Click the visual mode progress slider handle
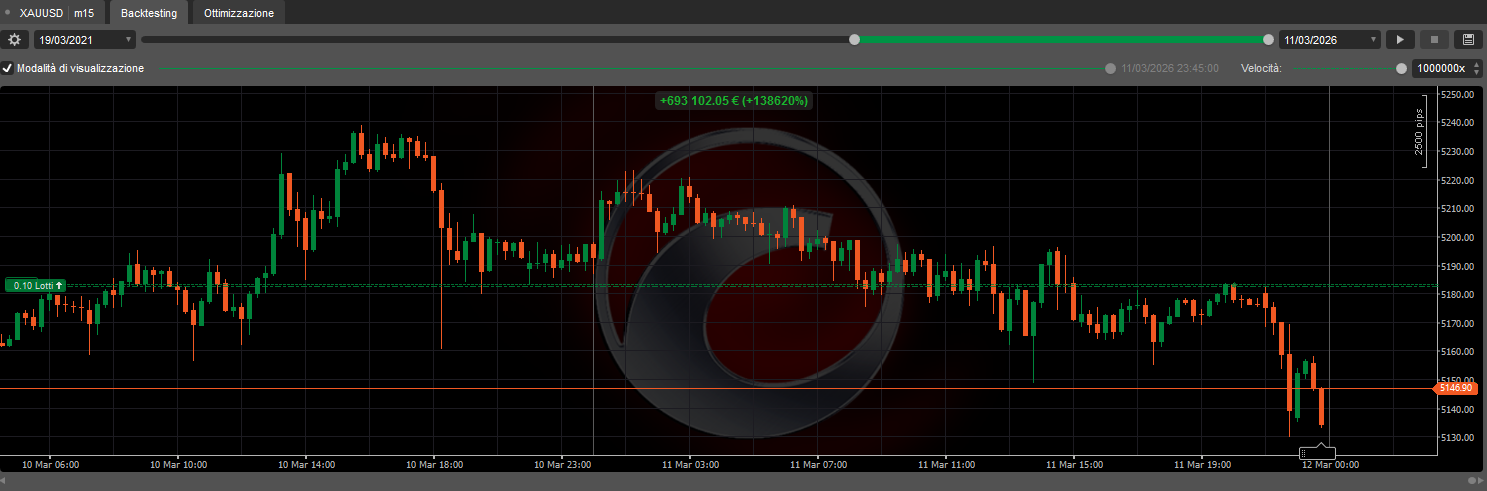The image size is (1487, 491). 1110,69
